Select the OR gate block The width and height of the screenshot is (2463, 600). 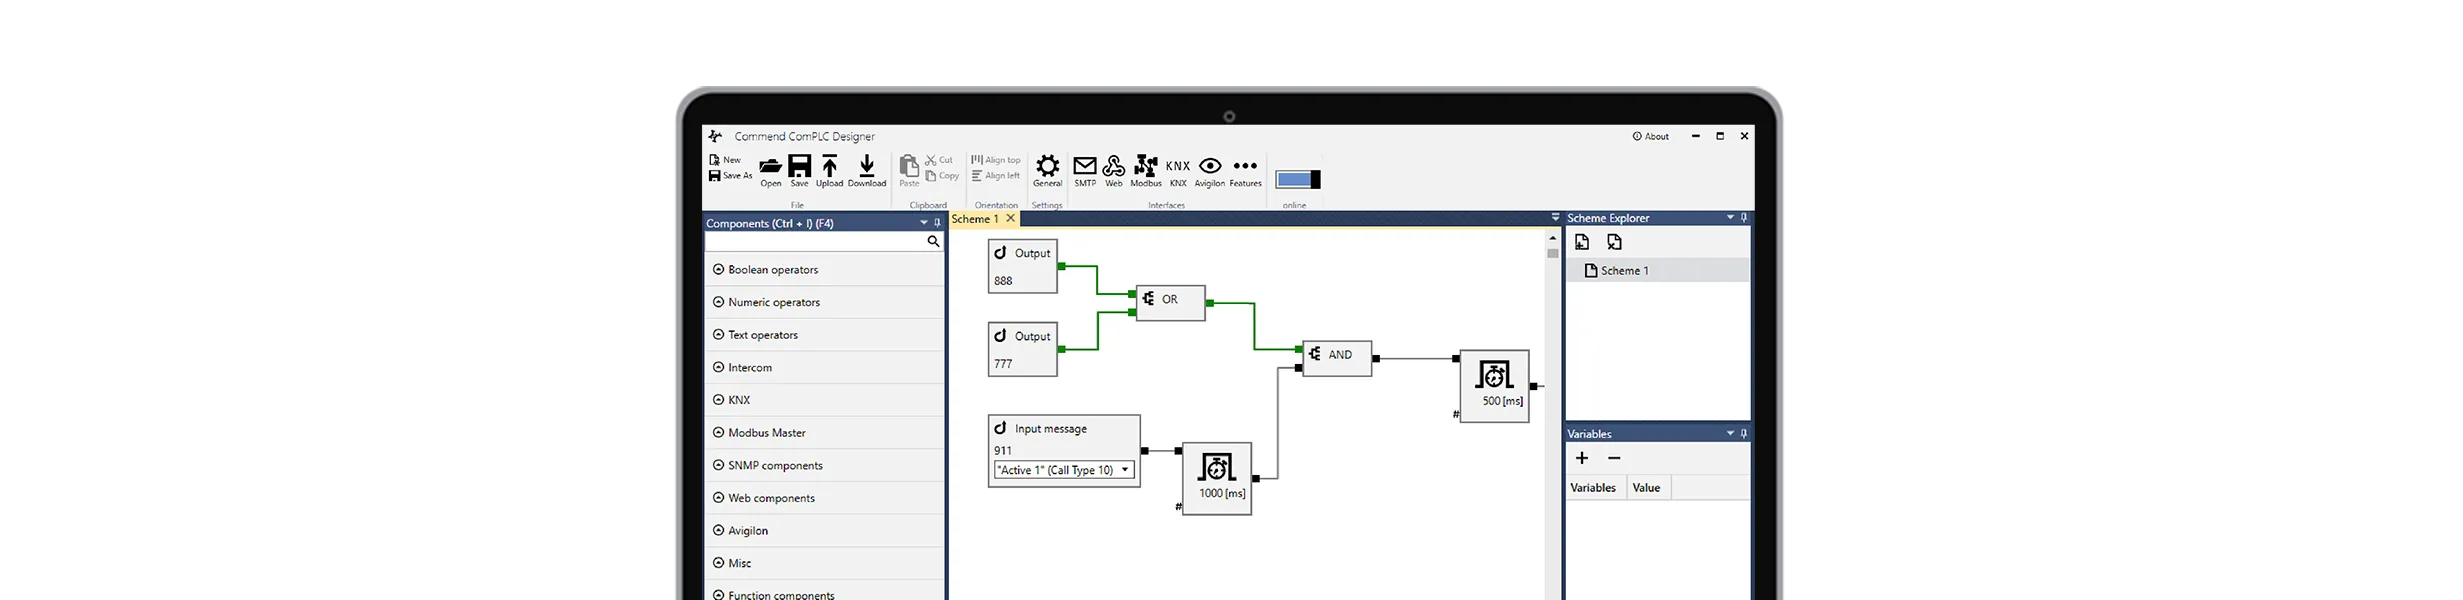pos(1171,303)
